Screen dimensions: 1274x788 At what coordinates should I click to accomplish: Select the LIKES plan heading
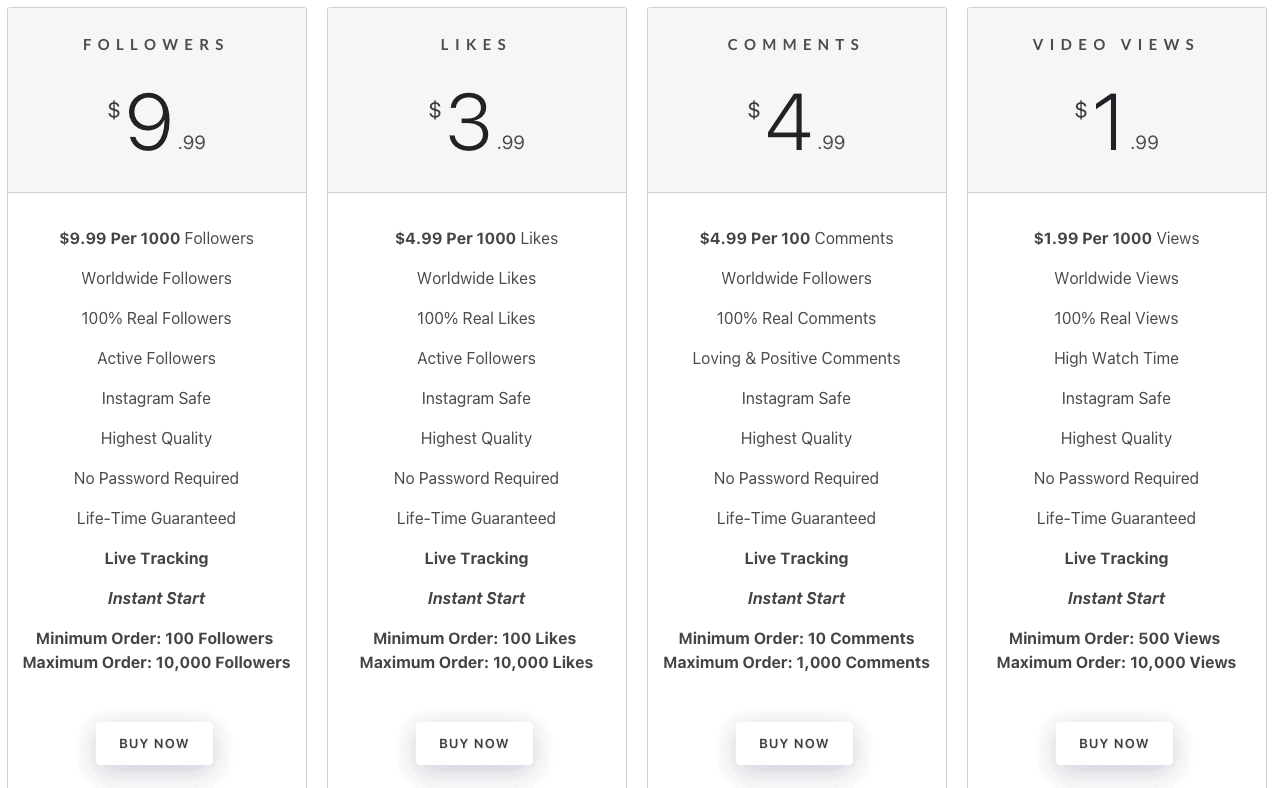point(476,45)
